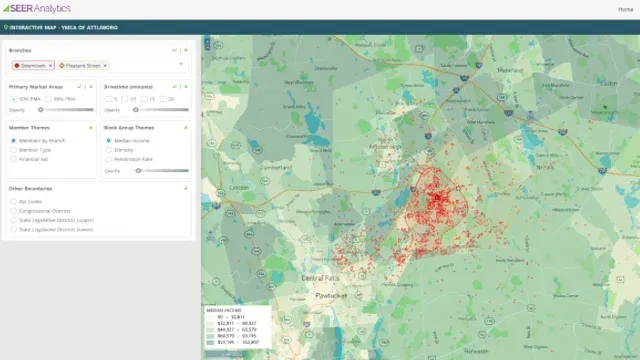640x360 pixels.
Task: Select State Legislative Districts (lower) option
Action: (x=13, y=229)
